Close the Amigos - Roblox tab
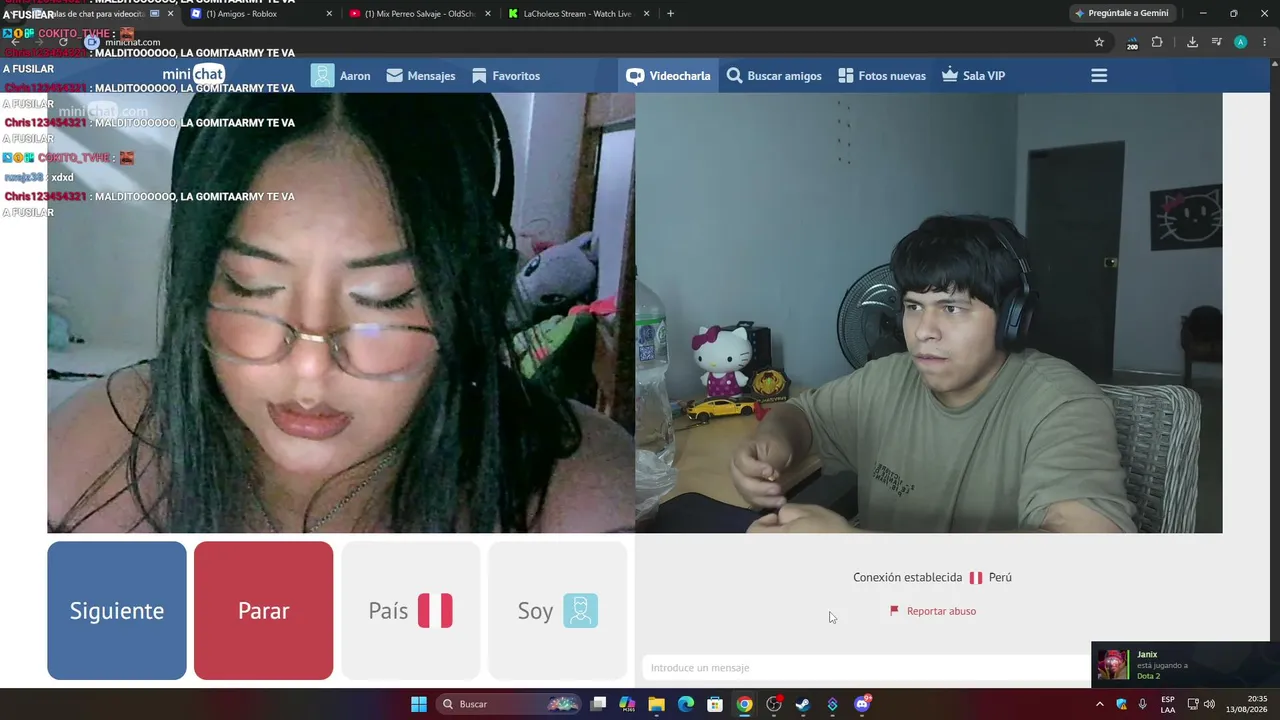The height and width of the screenshot is (720, 1280). pos(329,14)
